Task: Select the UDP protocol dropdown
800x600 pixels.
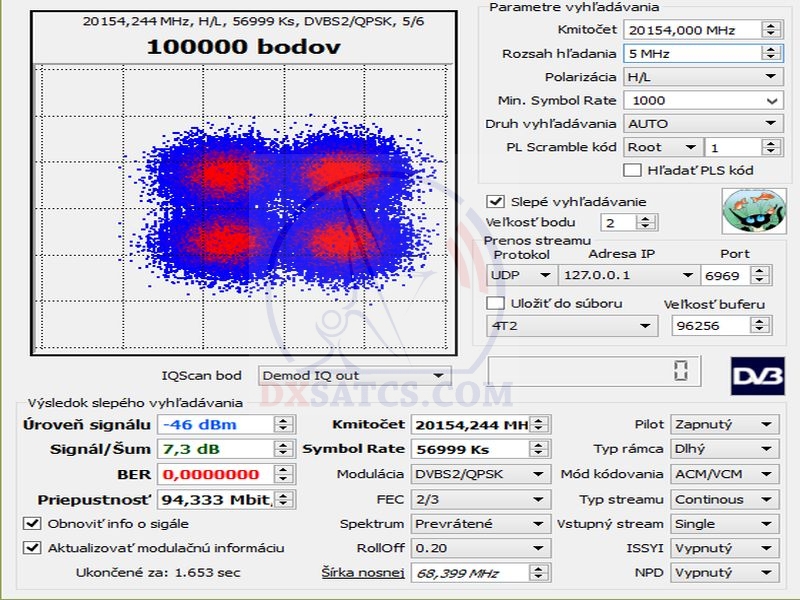Action: click(521, 275)
